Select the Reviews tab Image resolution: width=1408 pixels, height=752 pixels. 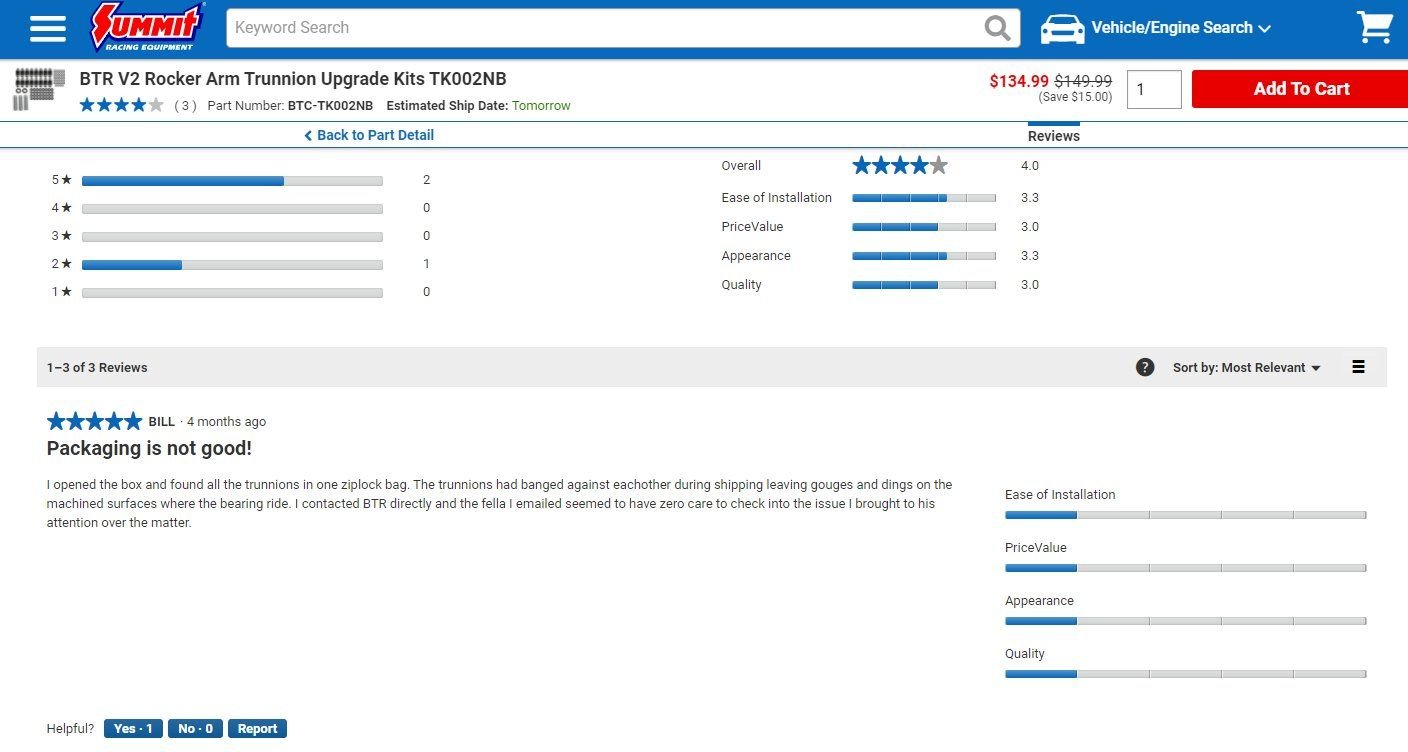pyautogui.click(x=1053, y=136)
